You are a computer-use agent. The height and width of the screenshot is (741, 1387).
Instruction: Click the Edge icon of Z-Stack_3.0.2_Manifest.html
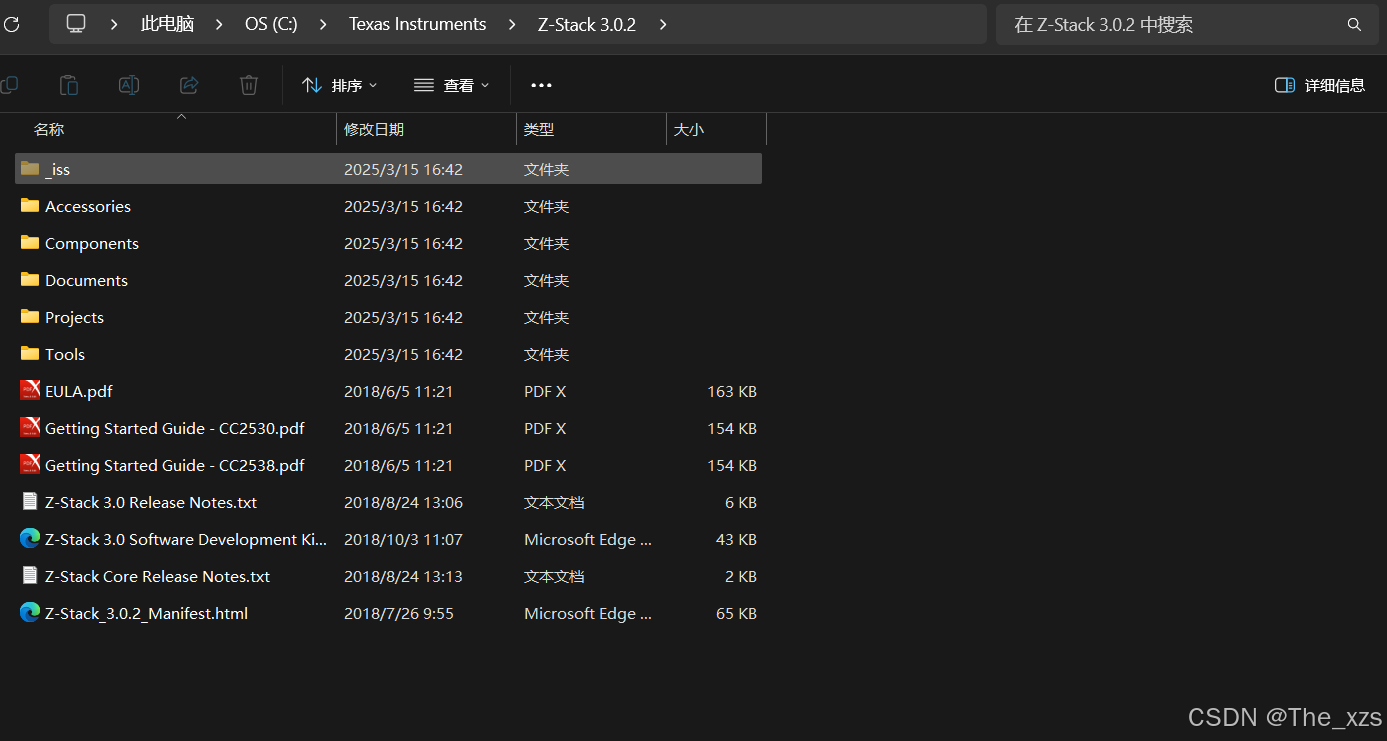click(x=30, y=612)
